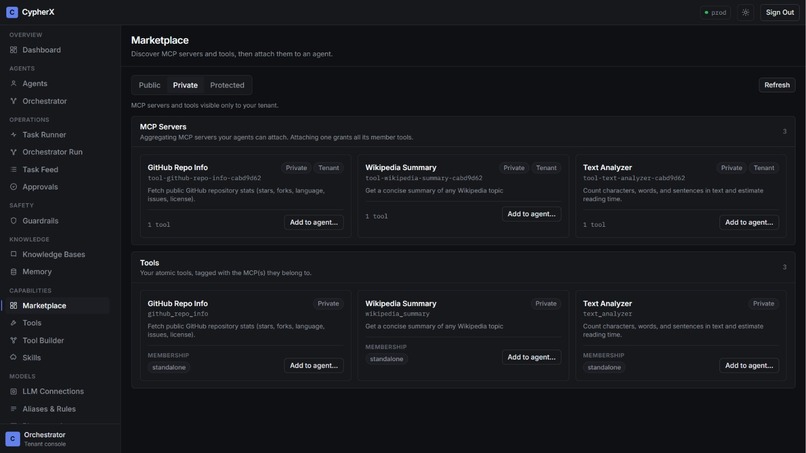Add github_repo_info tool to agent

[x=314, y=366]
